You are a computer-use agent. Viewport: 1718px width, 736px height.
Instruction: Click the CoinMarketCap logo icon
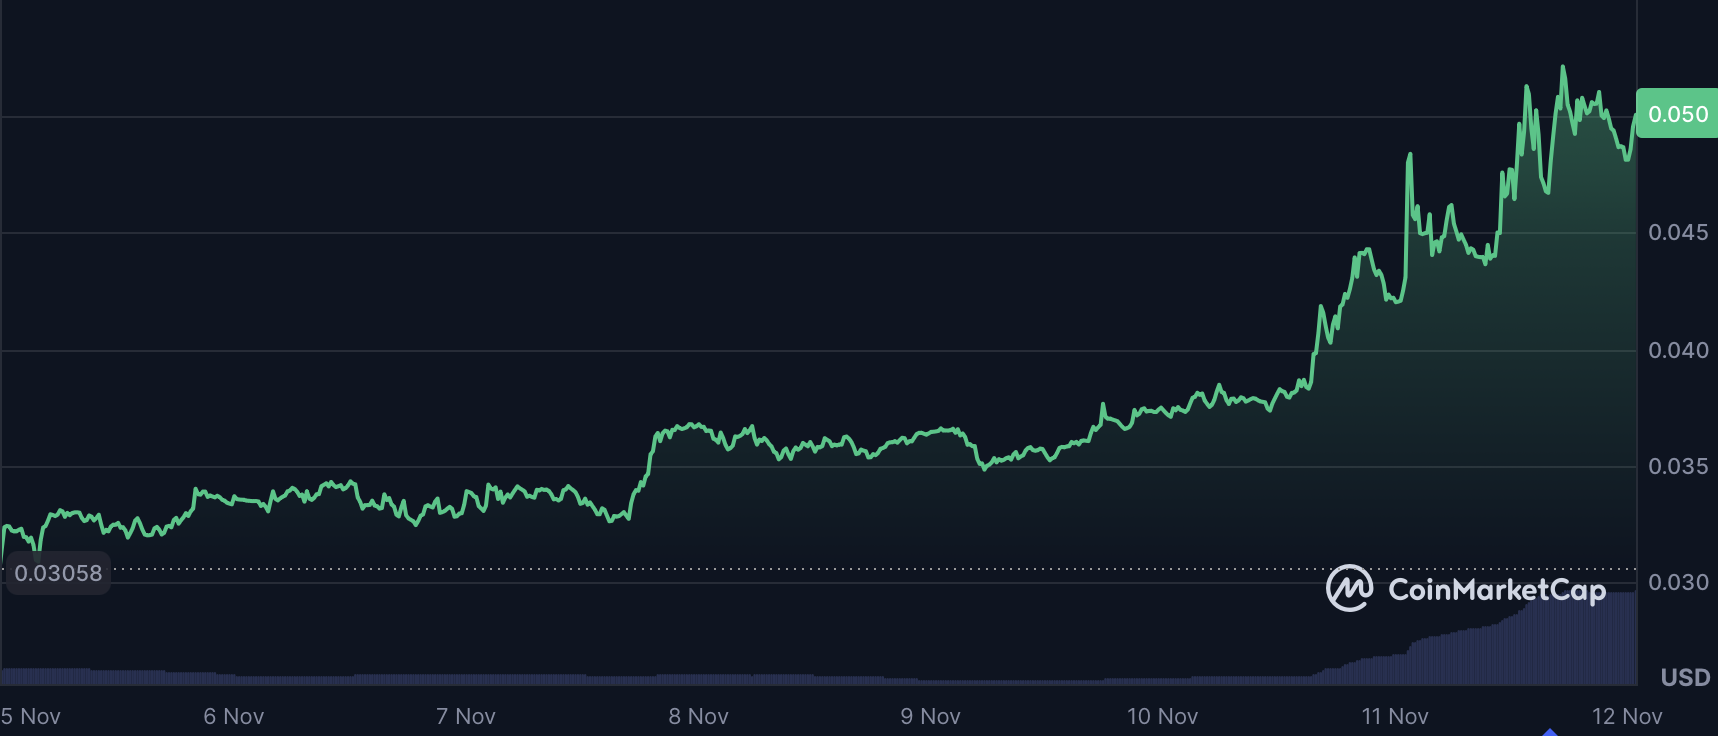tap(1349, 588)
